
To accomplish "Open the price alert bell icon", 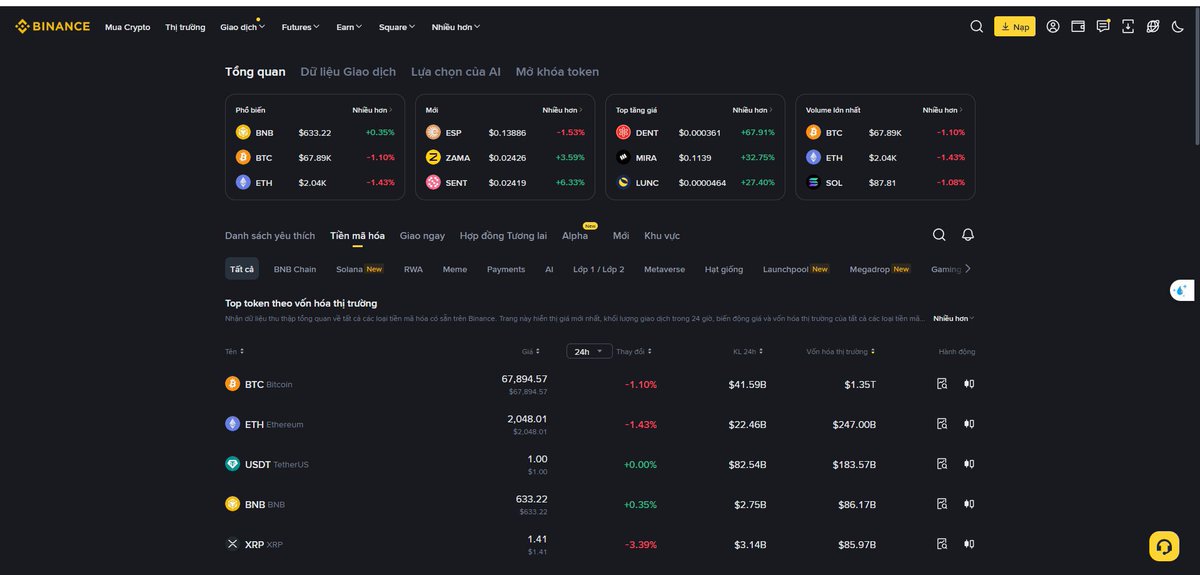I will (968, 235).
